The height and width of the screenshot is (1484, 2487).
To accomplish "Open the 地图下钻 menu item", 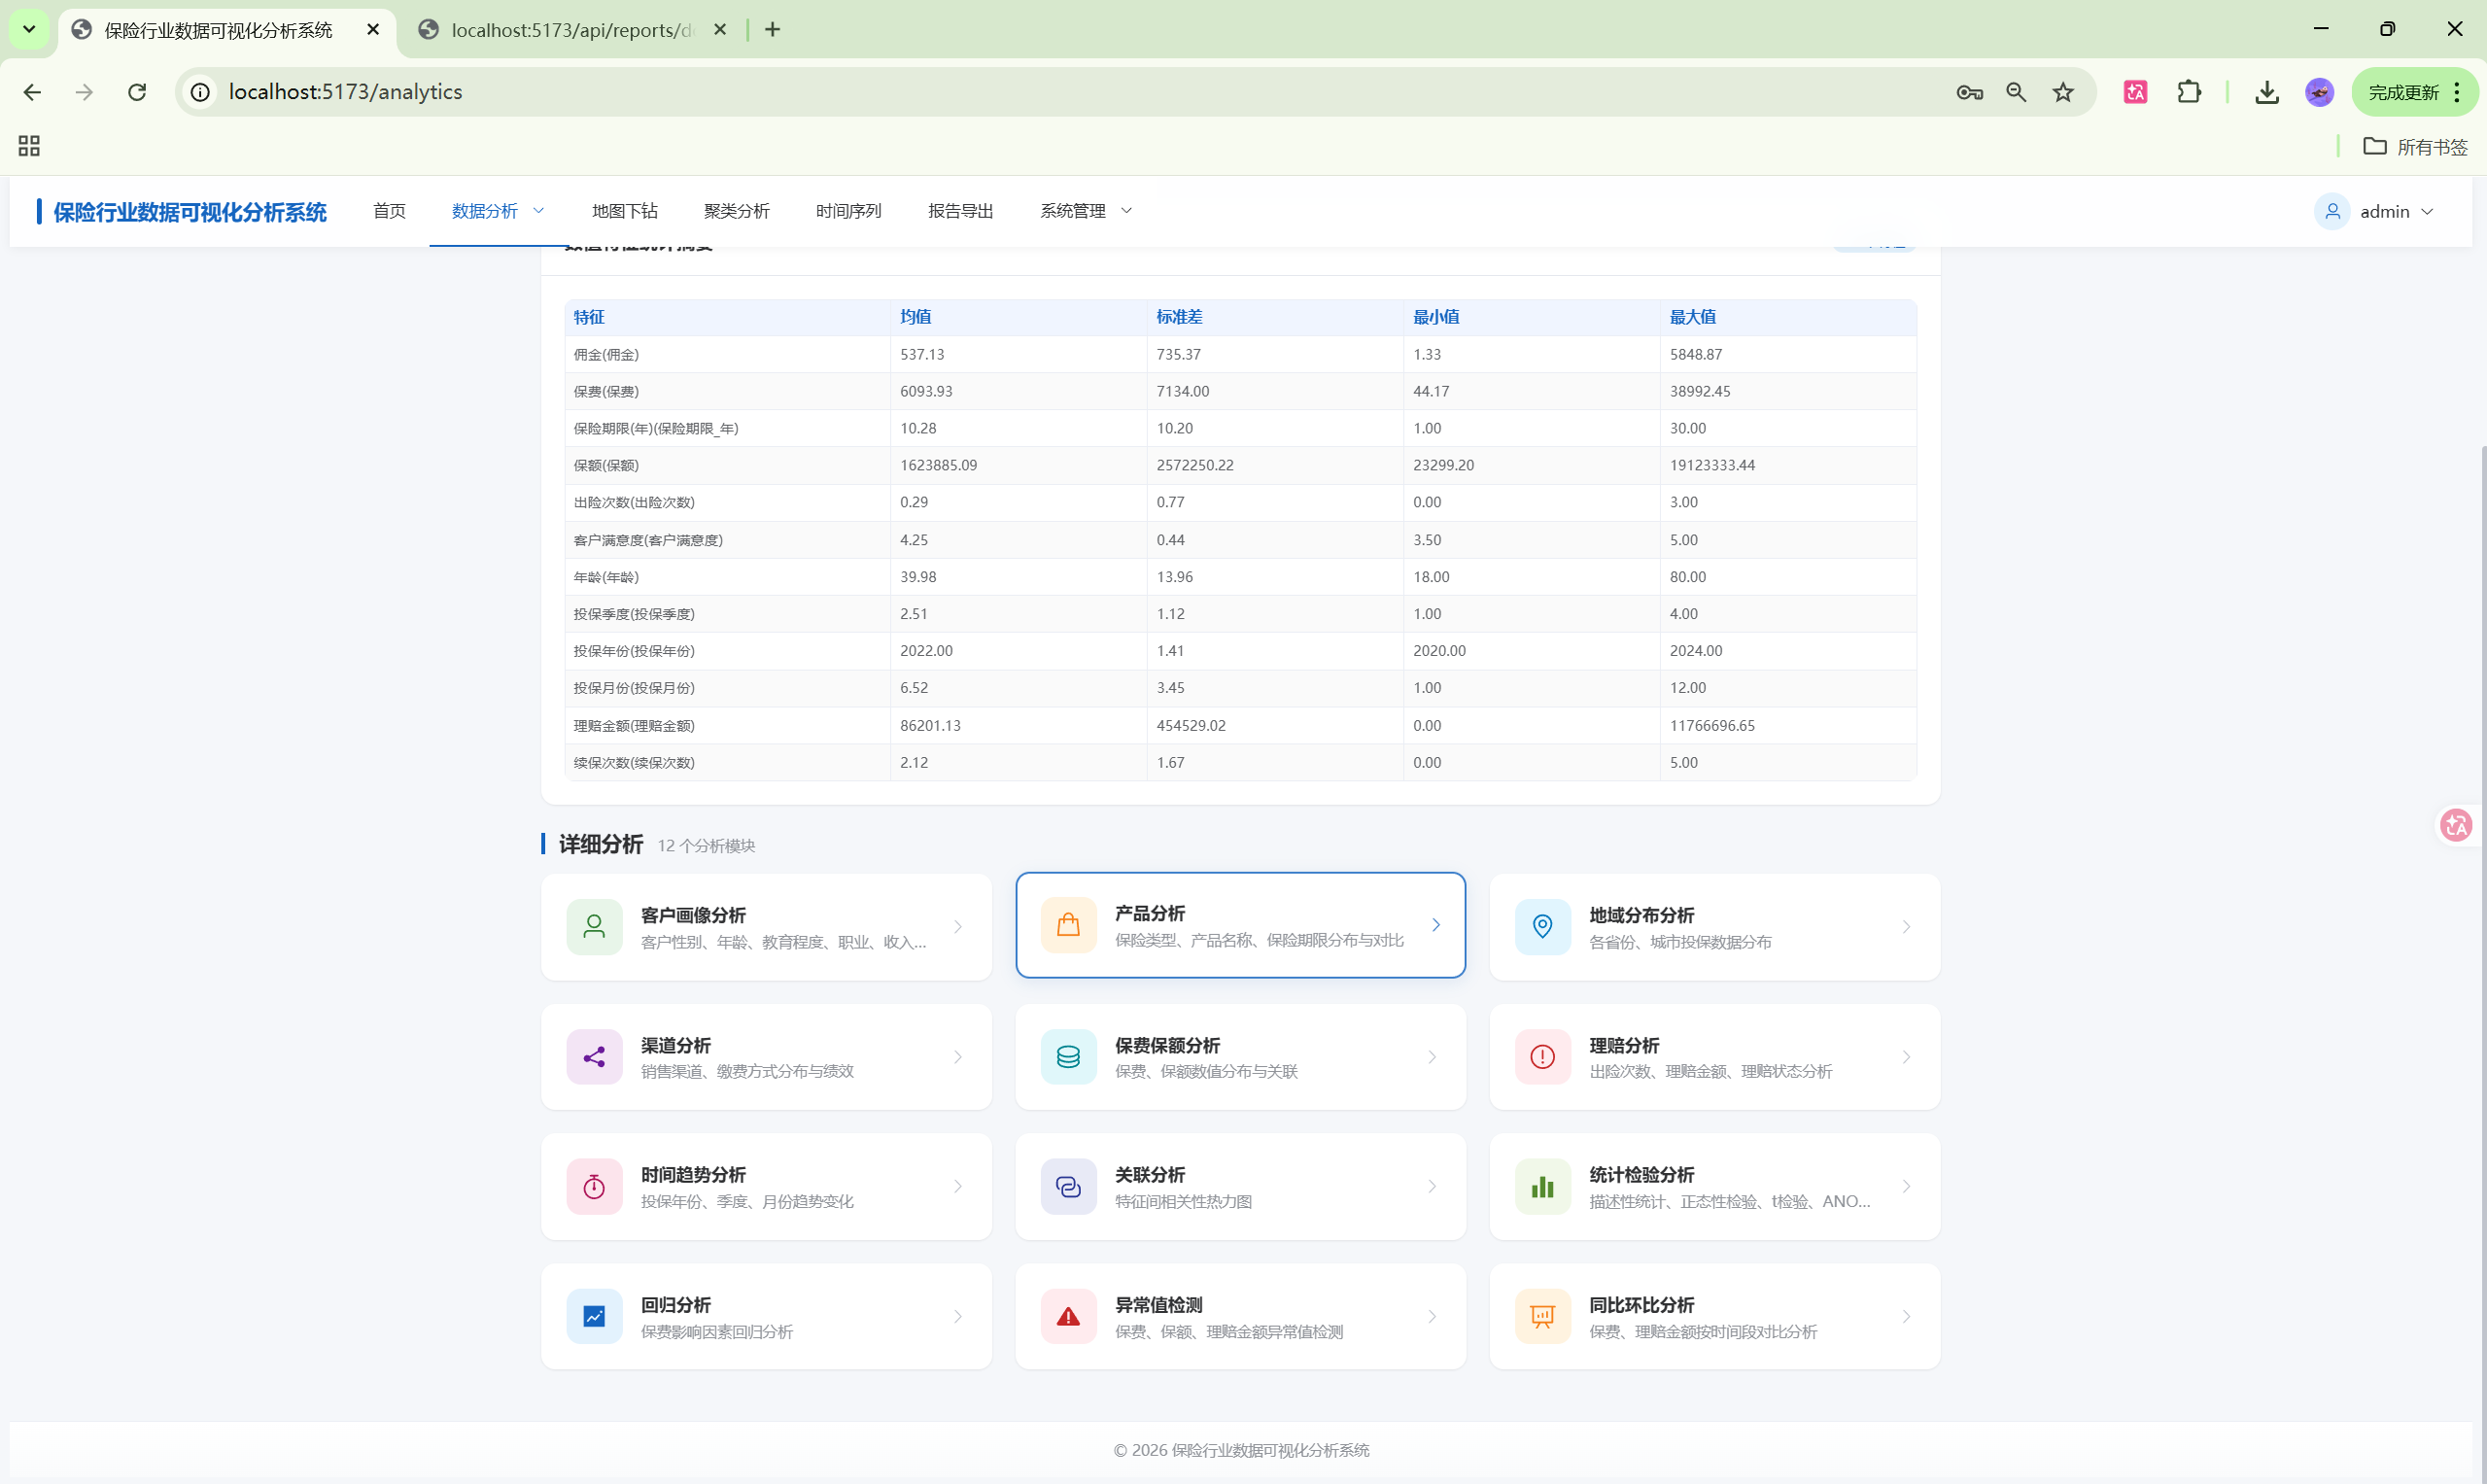I will (x=624, y=211).
